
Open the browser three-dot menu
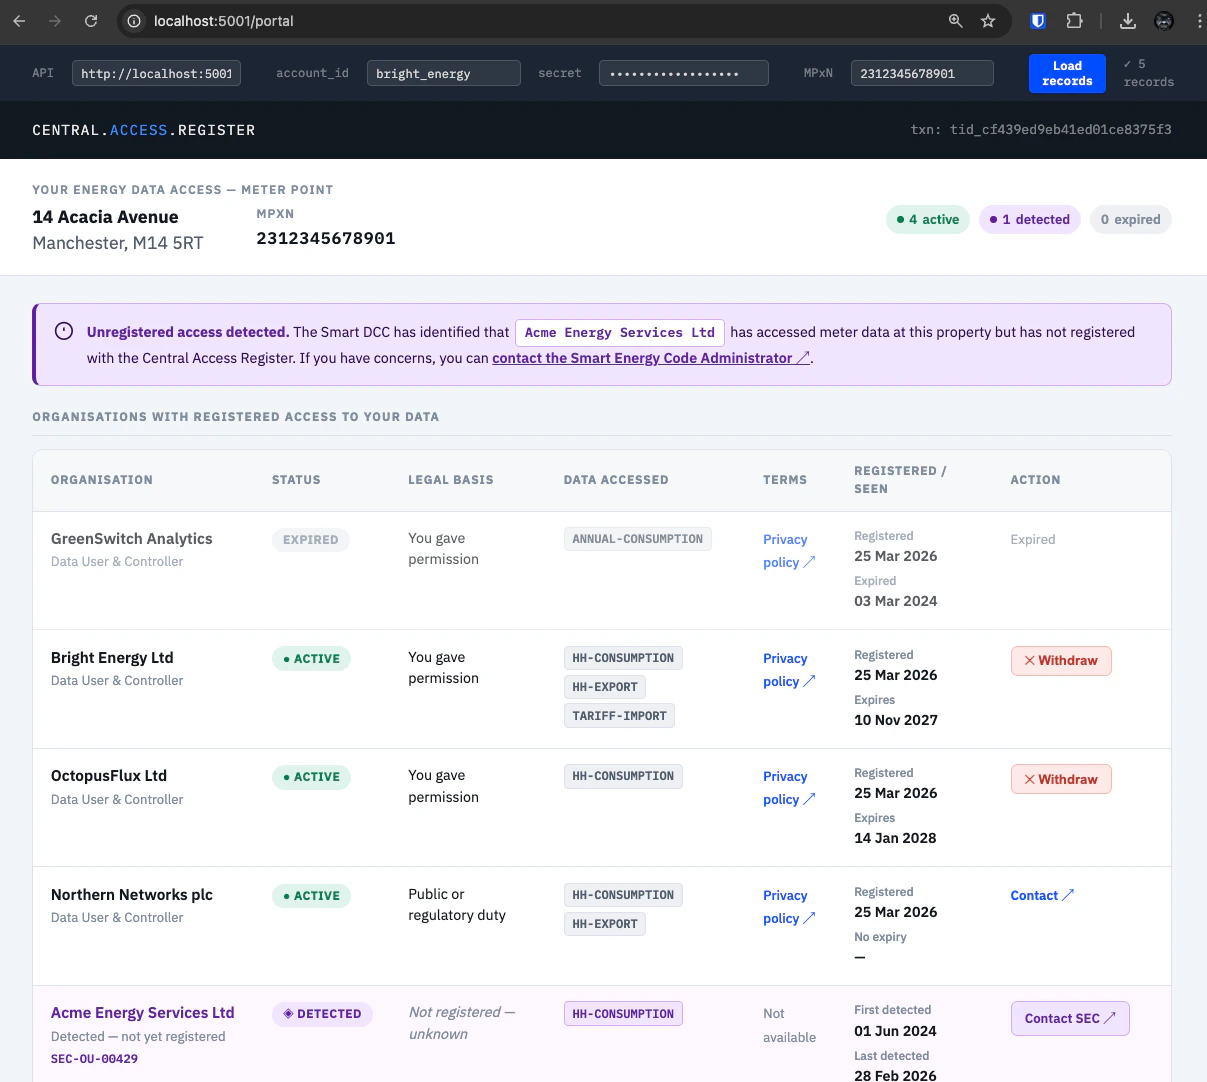[1199, 21]
